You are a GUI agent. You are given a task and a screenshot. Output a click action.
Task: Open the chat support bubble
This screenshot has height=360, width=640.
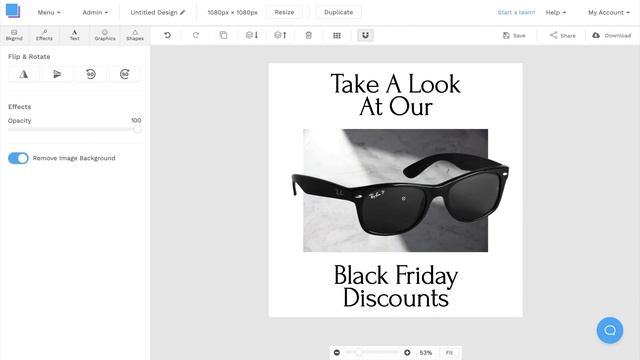coord(610,330)
